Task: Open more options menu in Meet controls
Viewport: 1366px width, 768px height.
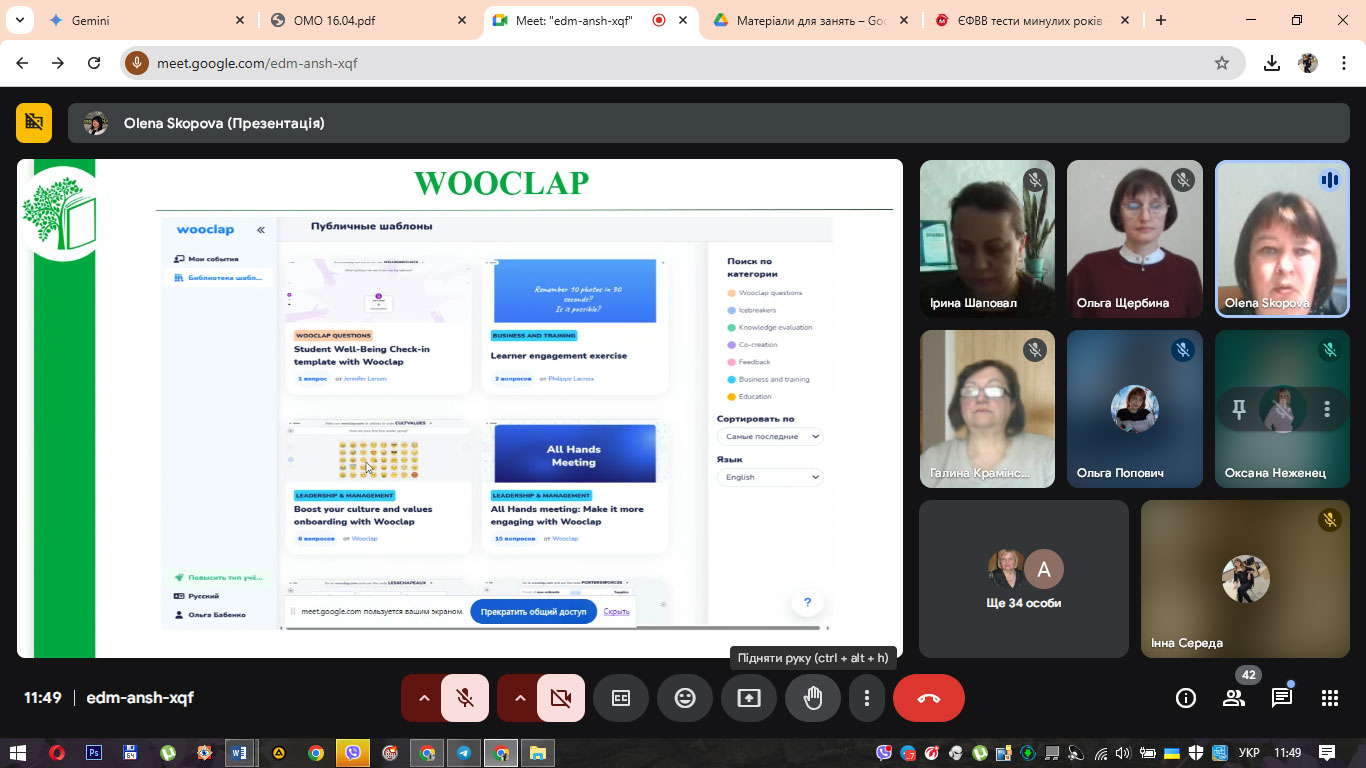Action: pos(867,698)
